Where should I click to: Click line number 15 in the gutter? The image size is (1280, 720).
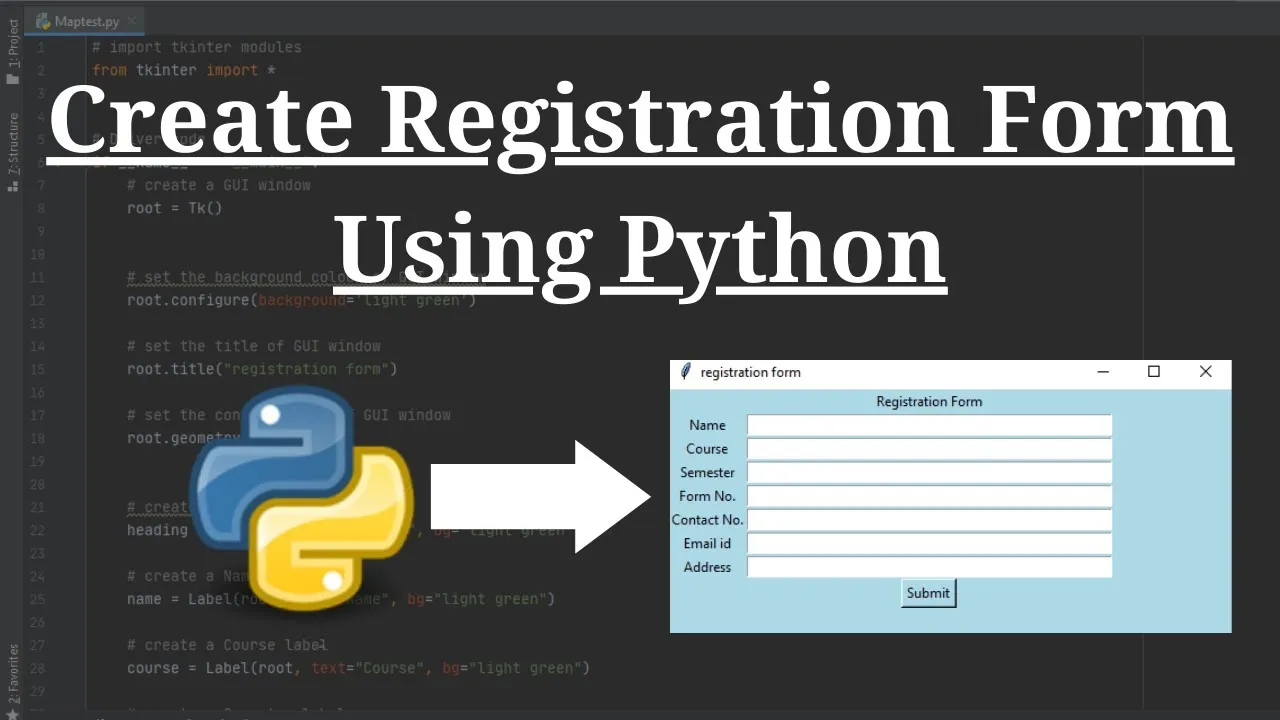point(38,369)
